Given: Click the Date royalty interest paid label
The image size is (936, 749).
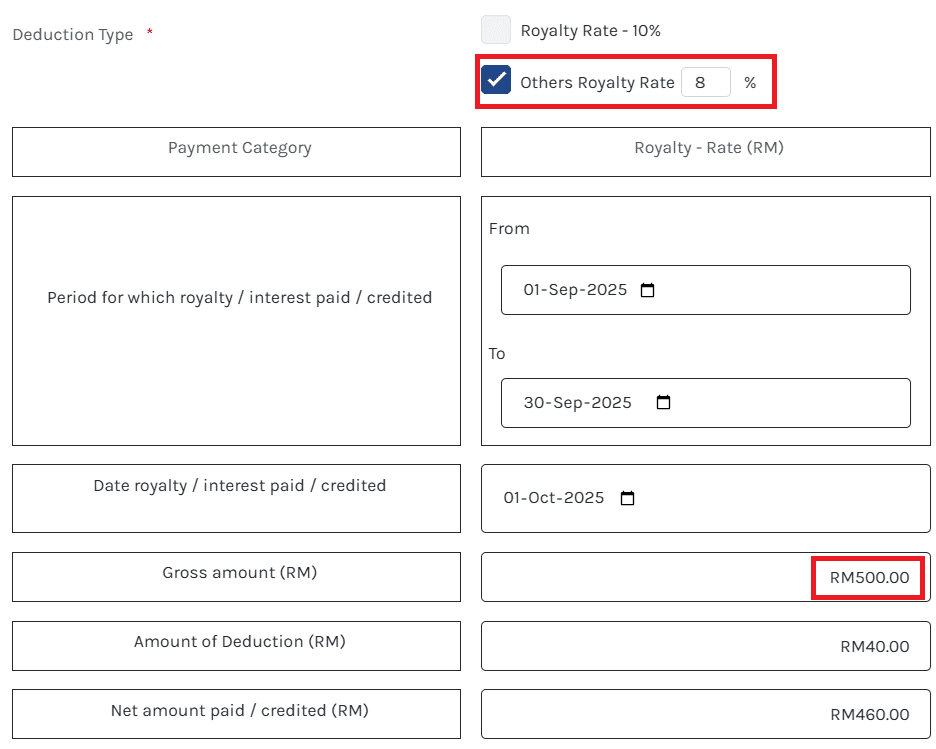Looking at the screenshot, I should click(236, 485).
